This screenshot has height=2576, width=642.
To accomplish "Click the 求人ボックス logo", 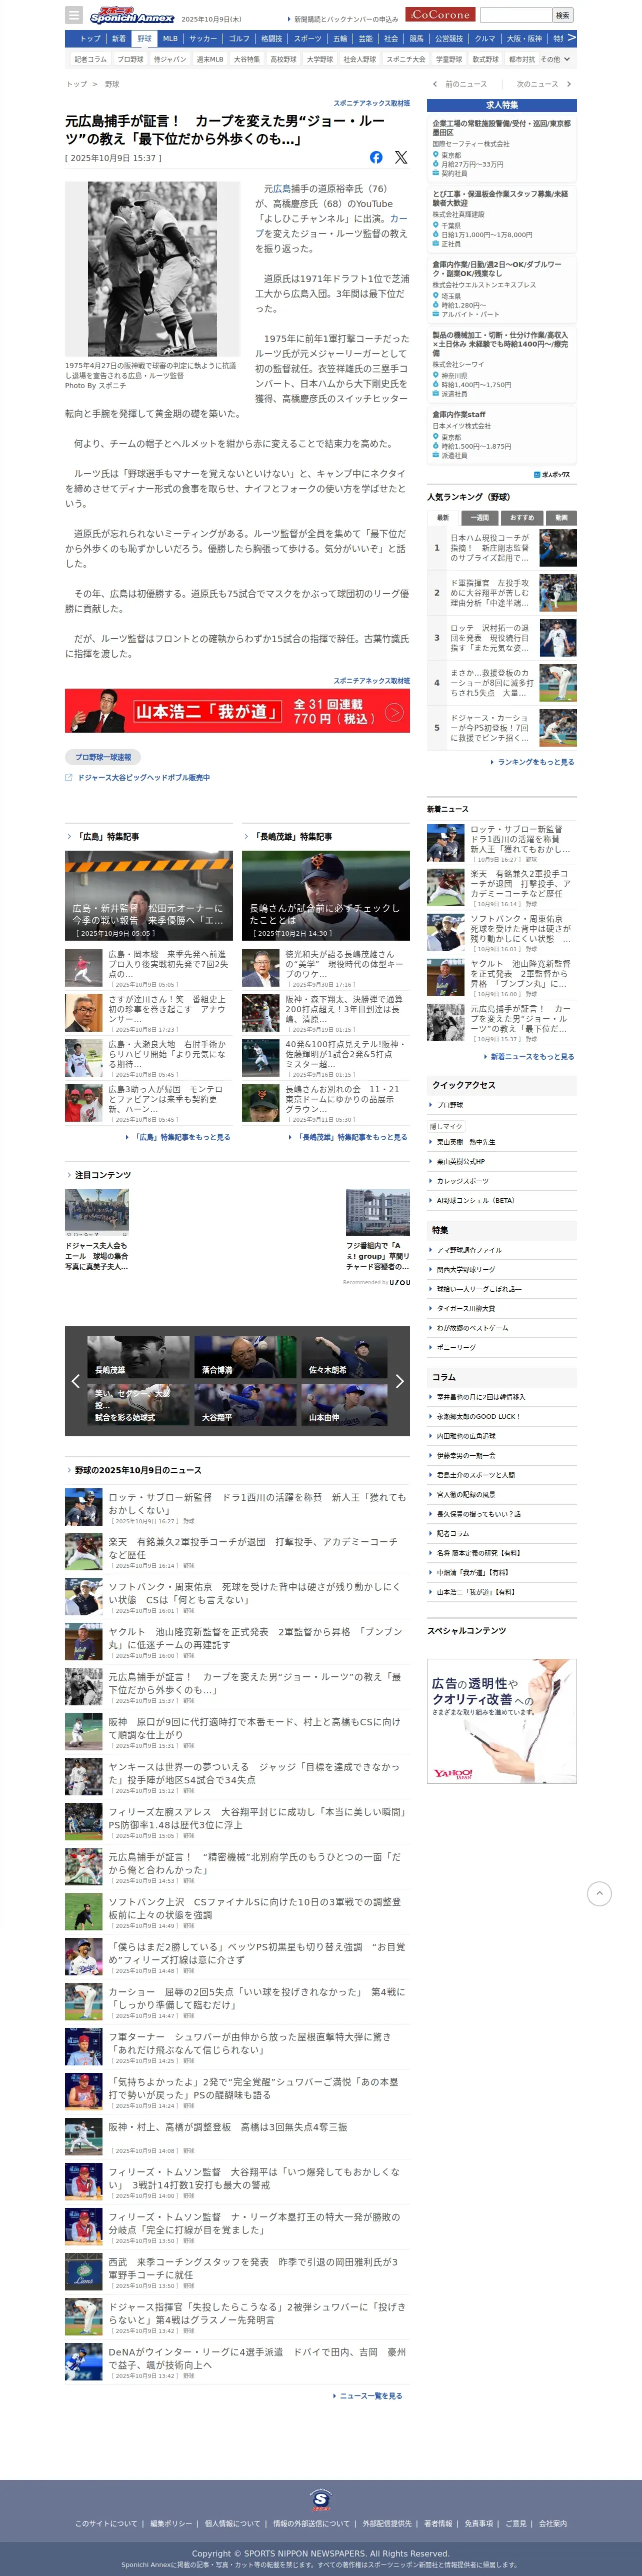I will tap(552, 474).
